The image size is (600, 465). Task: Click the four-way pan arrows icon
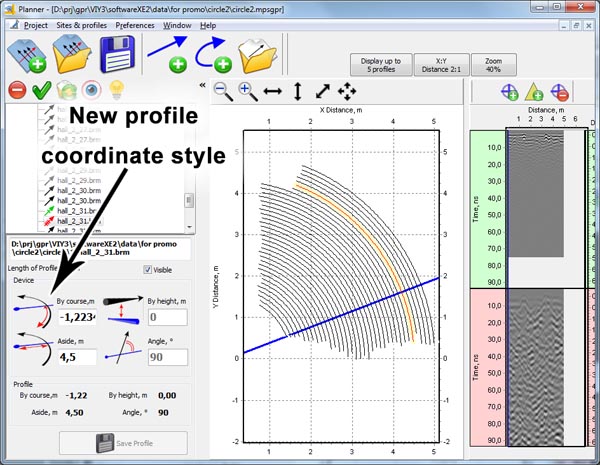pos(347,91)
